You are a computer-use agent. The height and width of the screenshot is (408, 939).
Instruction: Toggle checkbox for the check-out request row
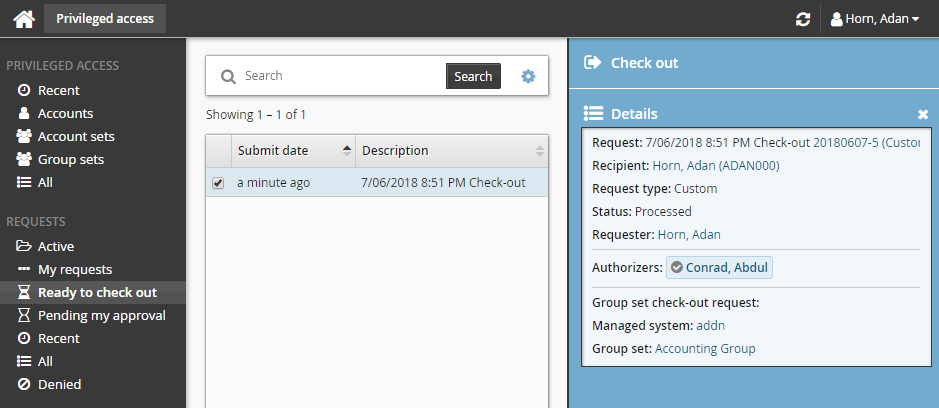218,183
